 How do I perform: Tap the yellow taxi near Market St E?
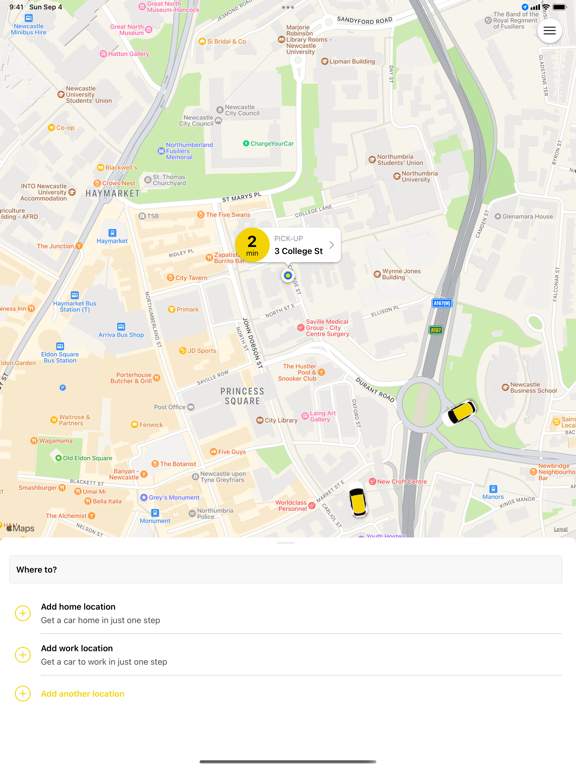click(x=358, y=500)
